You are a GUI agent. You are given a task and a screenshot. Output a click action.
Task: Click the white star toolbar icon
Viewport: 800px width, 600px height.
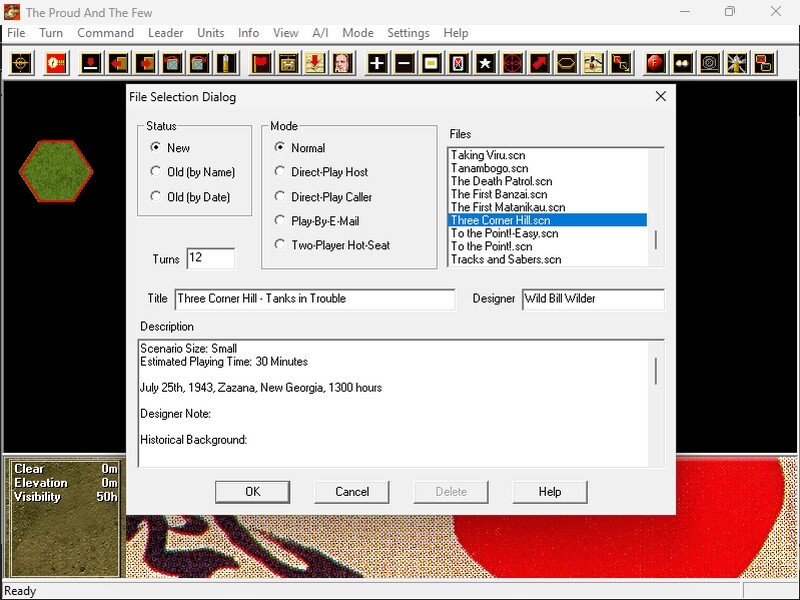485,63
